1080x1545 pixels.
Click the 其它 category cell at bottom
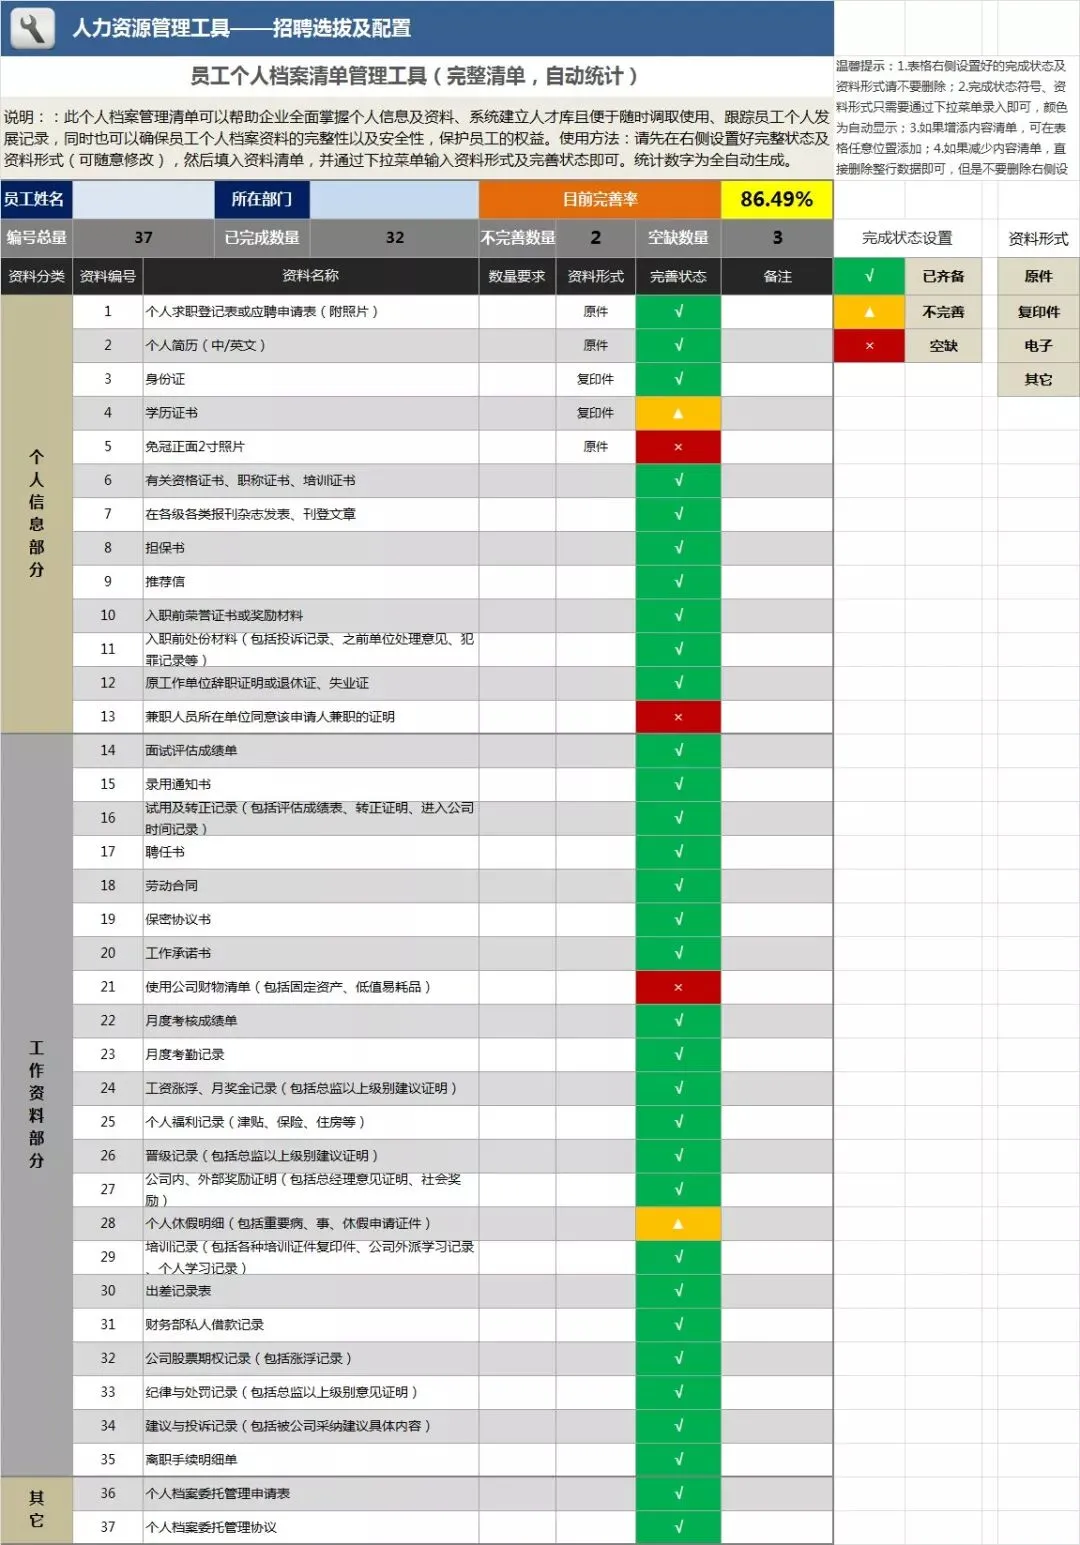tap(37, 1510)
